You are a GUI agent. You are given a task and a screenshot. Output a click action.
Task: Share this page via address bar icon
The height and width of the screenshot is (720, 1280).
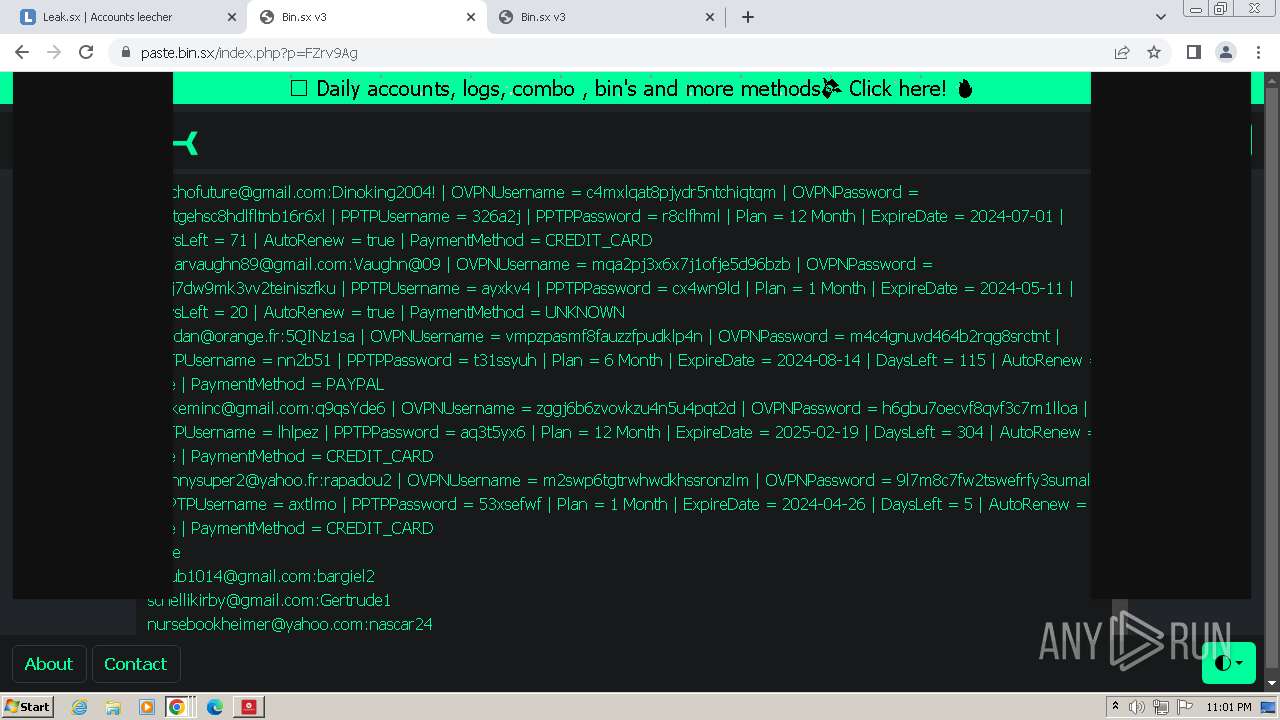tap(1122, 52)
